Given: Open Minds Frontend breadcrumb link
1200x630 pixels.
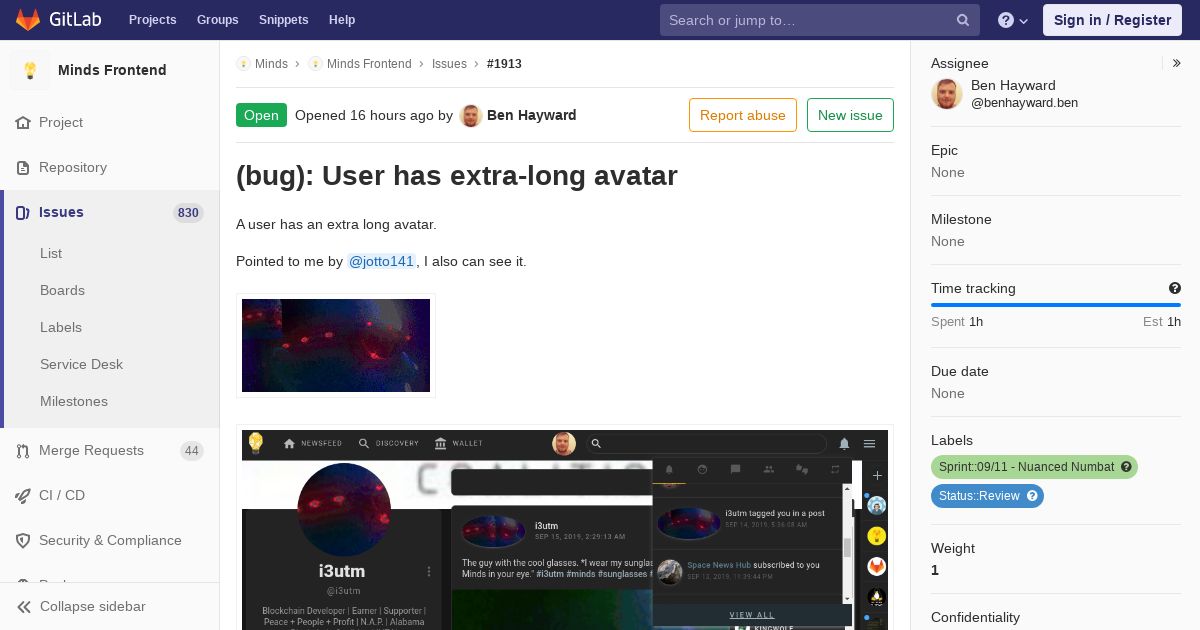Looking at the screenshot, I should [369, 64].
